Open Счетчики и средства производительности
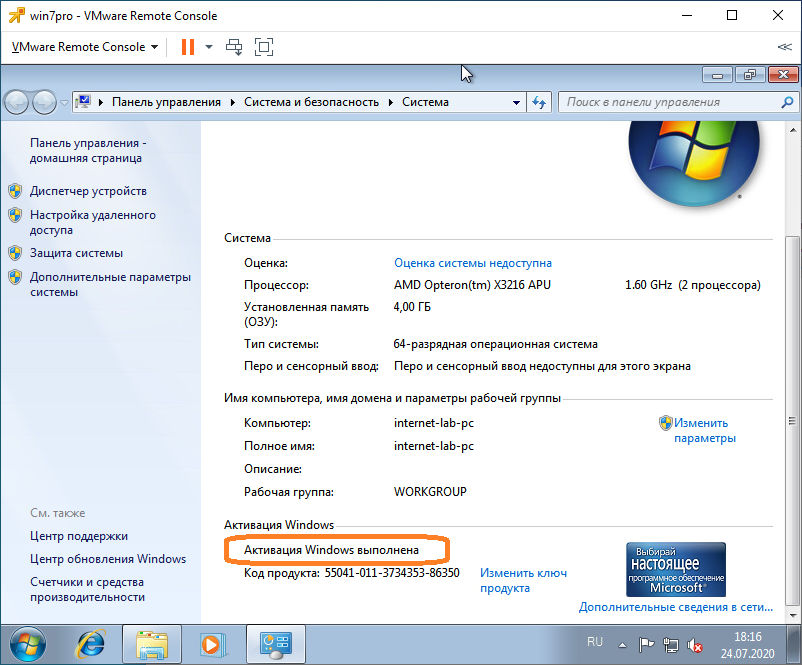Image resolution: width=802 pixels, height=665 pixels. point(87,589)
